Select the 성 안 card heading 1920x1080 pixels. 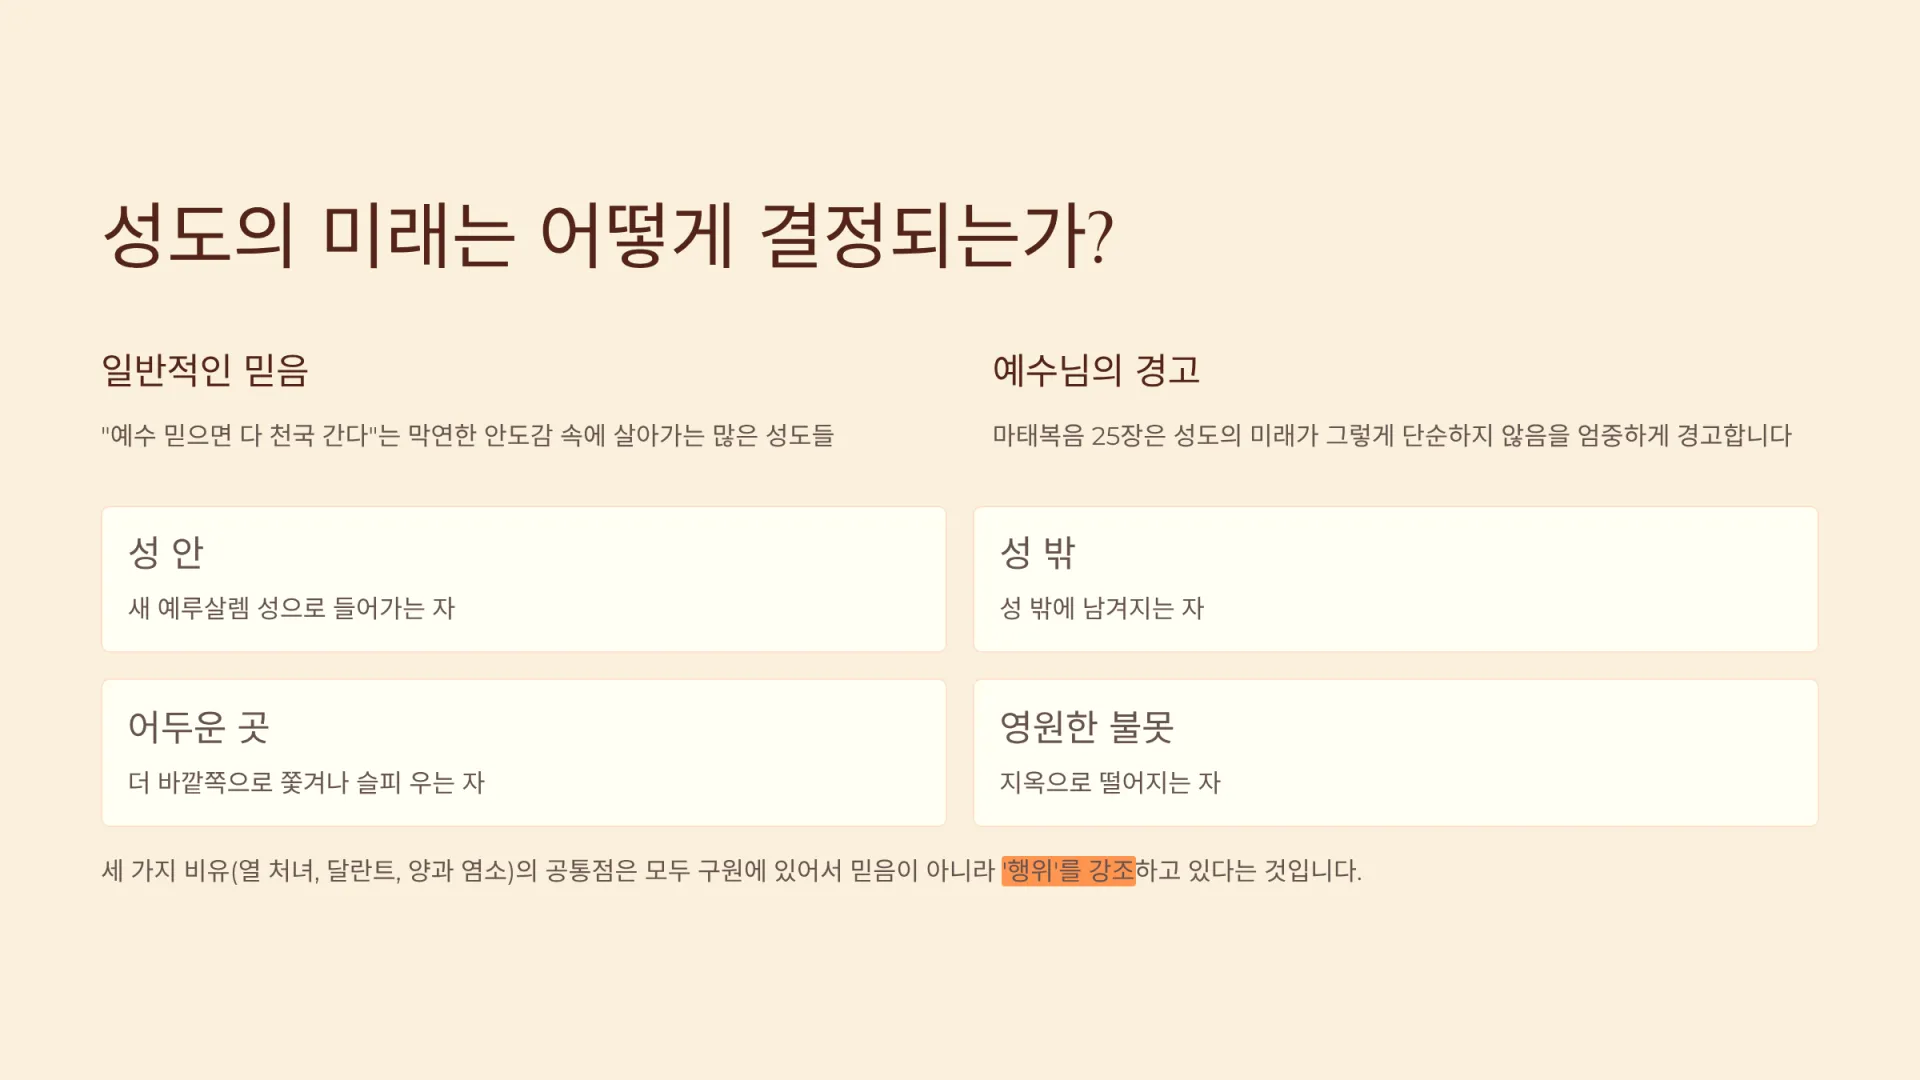[x=166, y=552]
